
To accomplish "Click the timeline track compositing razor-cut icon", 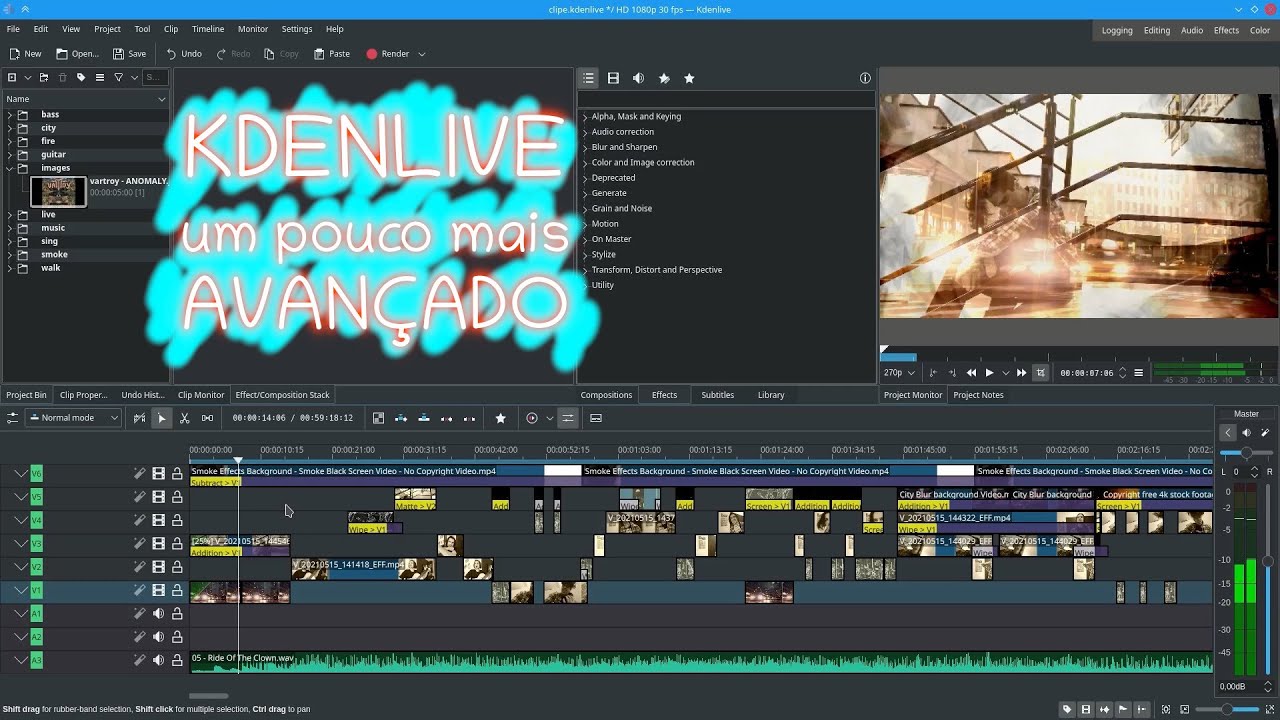I will pyautogui.click(x=139, y=418).
